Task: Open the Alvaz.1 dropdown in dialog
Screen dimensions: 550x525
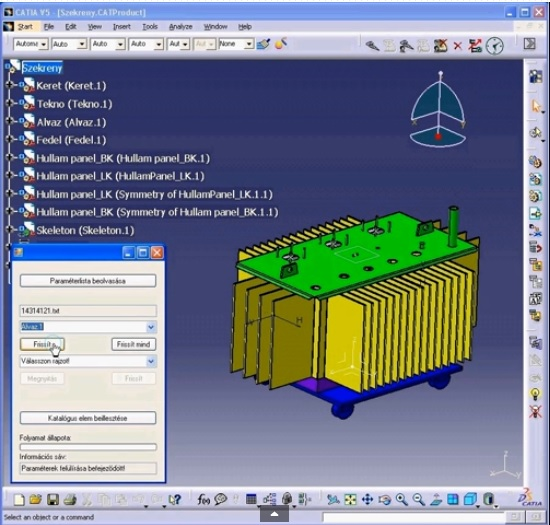Action: click(151, 327)
